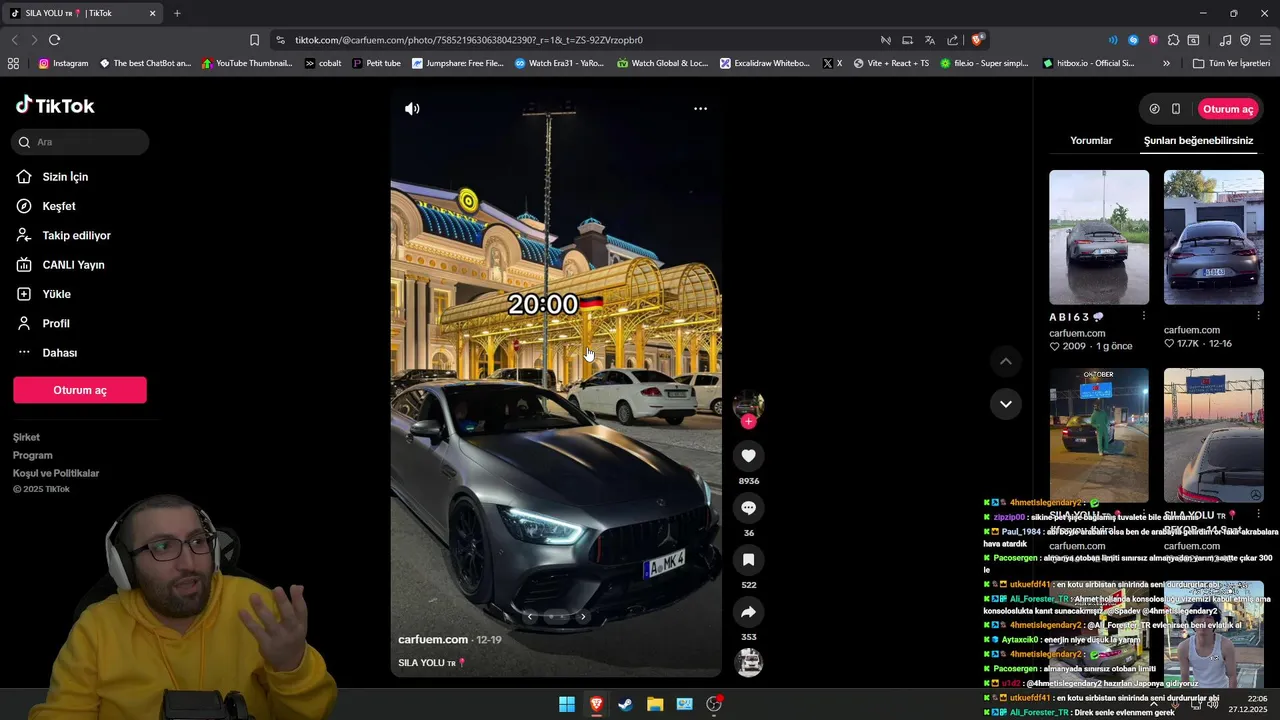
Task: Click the phone app icon in header
Action: pos(1176,109)
